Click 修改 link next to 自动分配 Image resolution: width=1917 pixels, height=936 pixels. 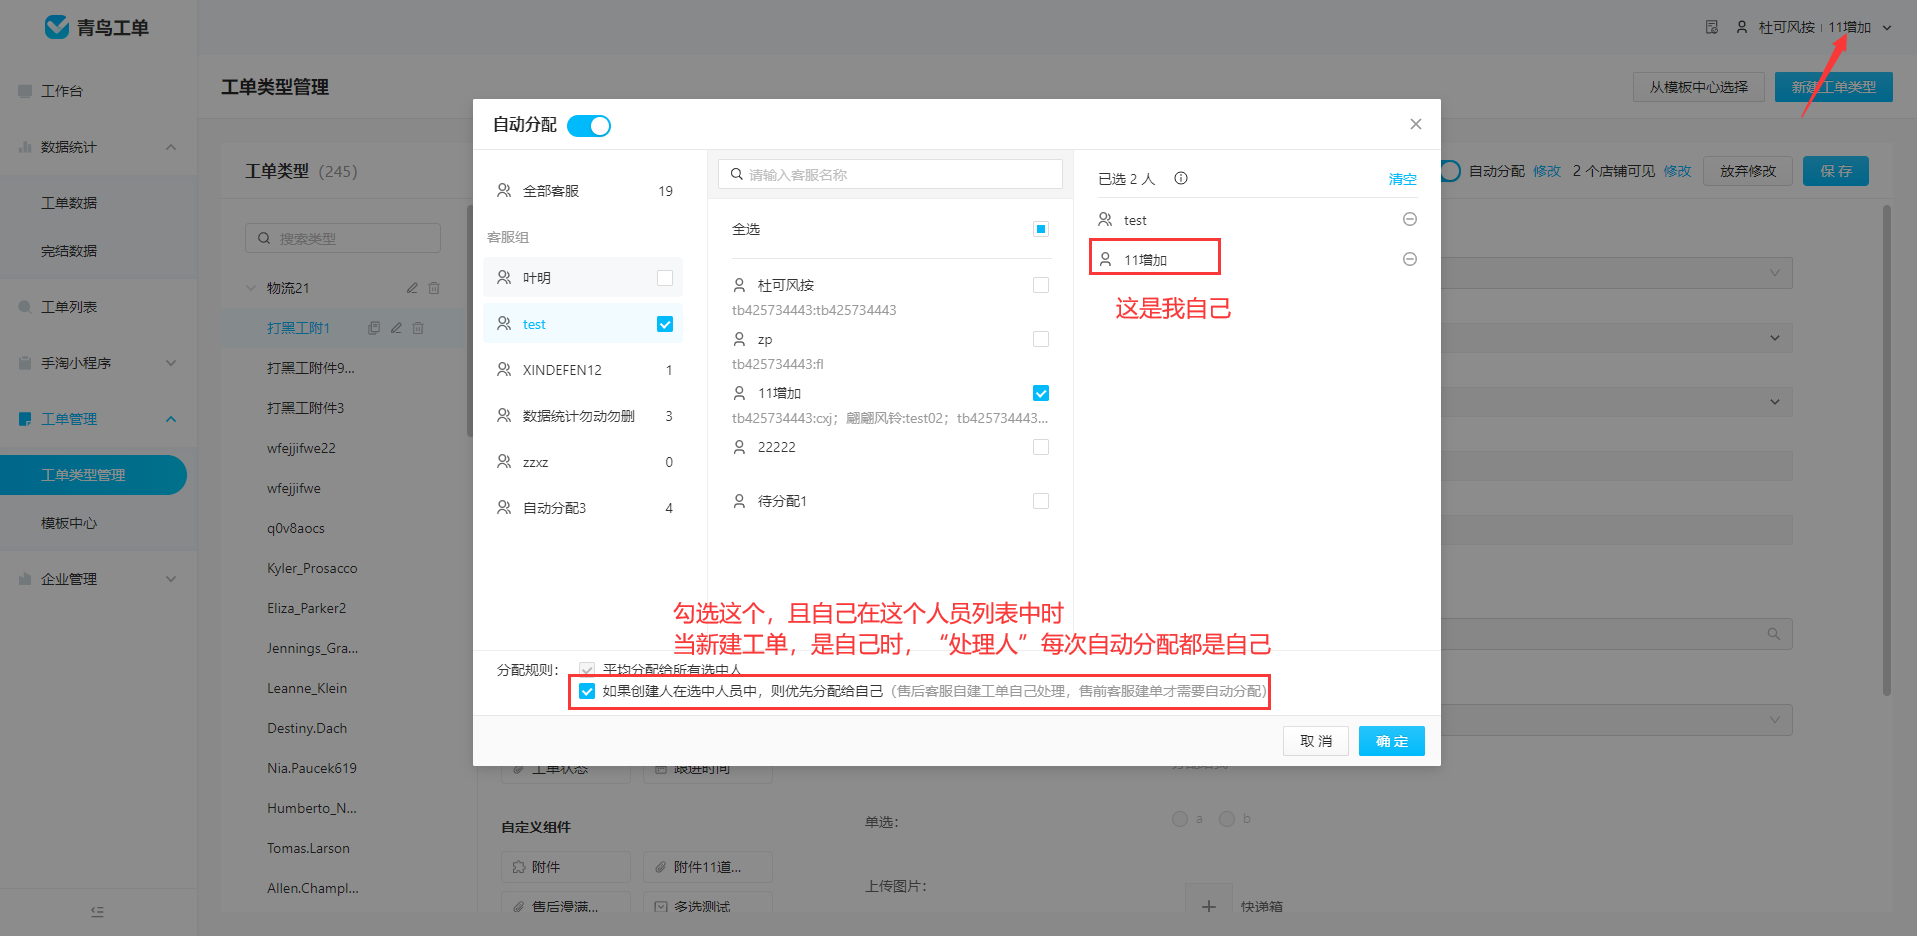click(1547, 171)
